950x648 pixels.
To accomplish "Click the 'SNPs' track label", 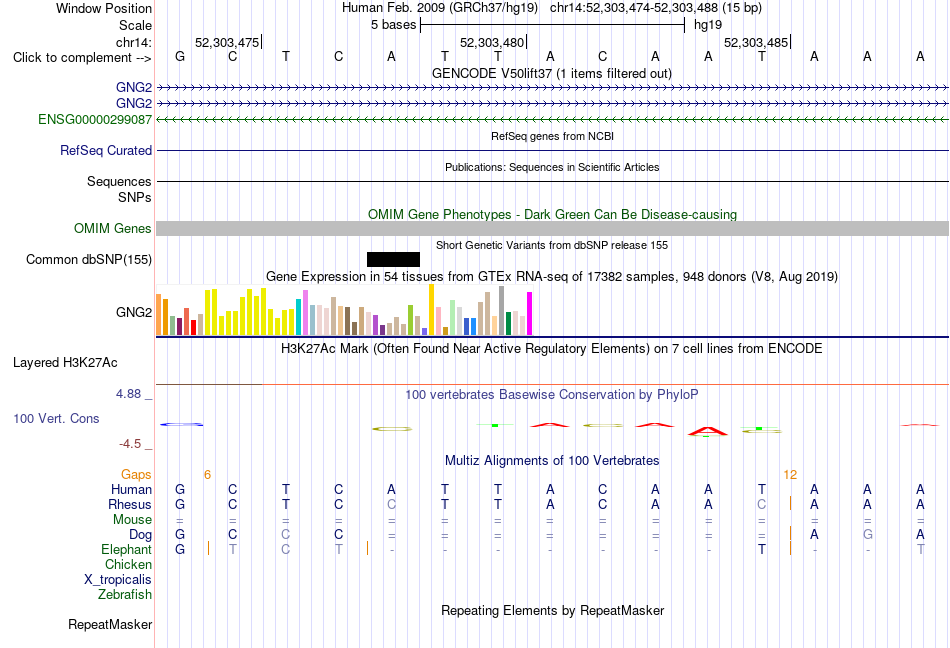I will (135, 197).
